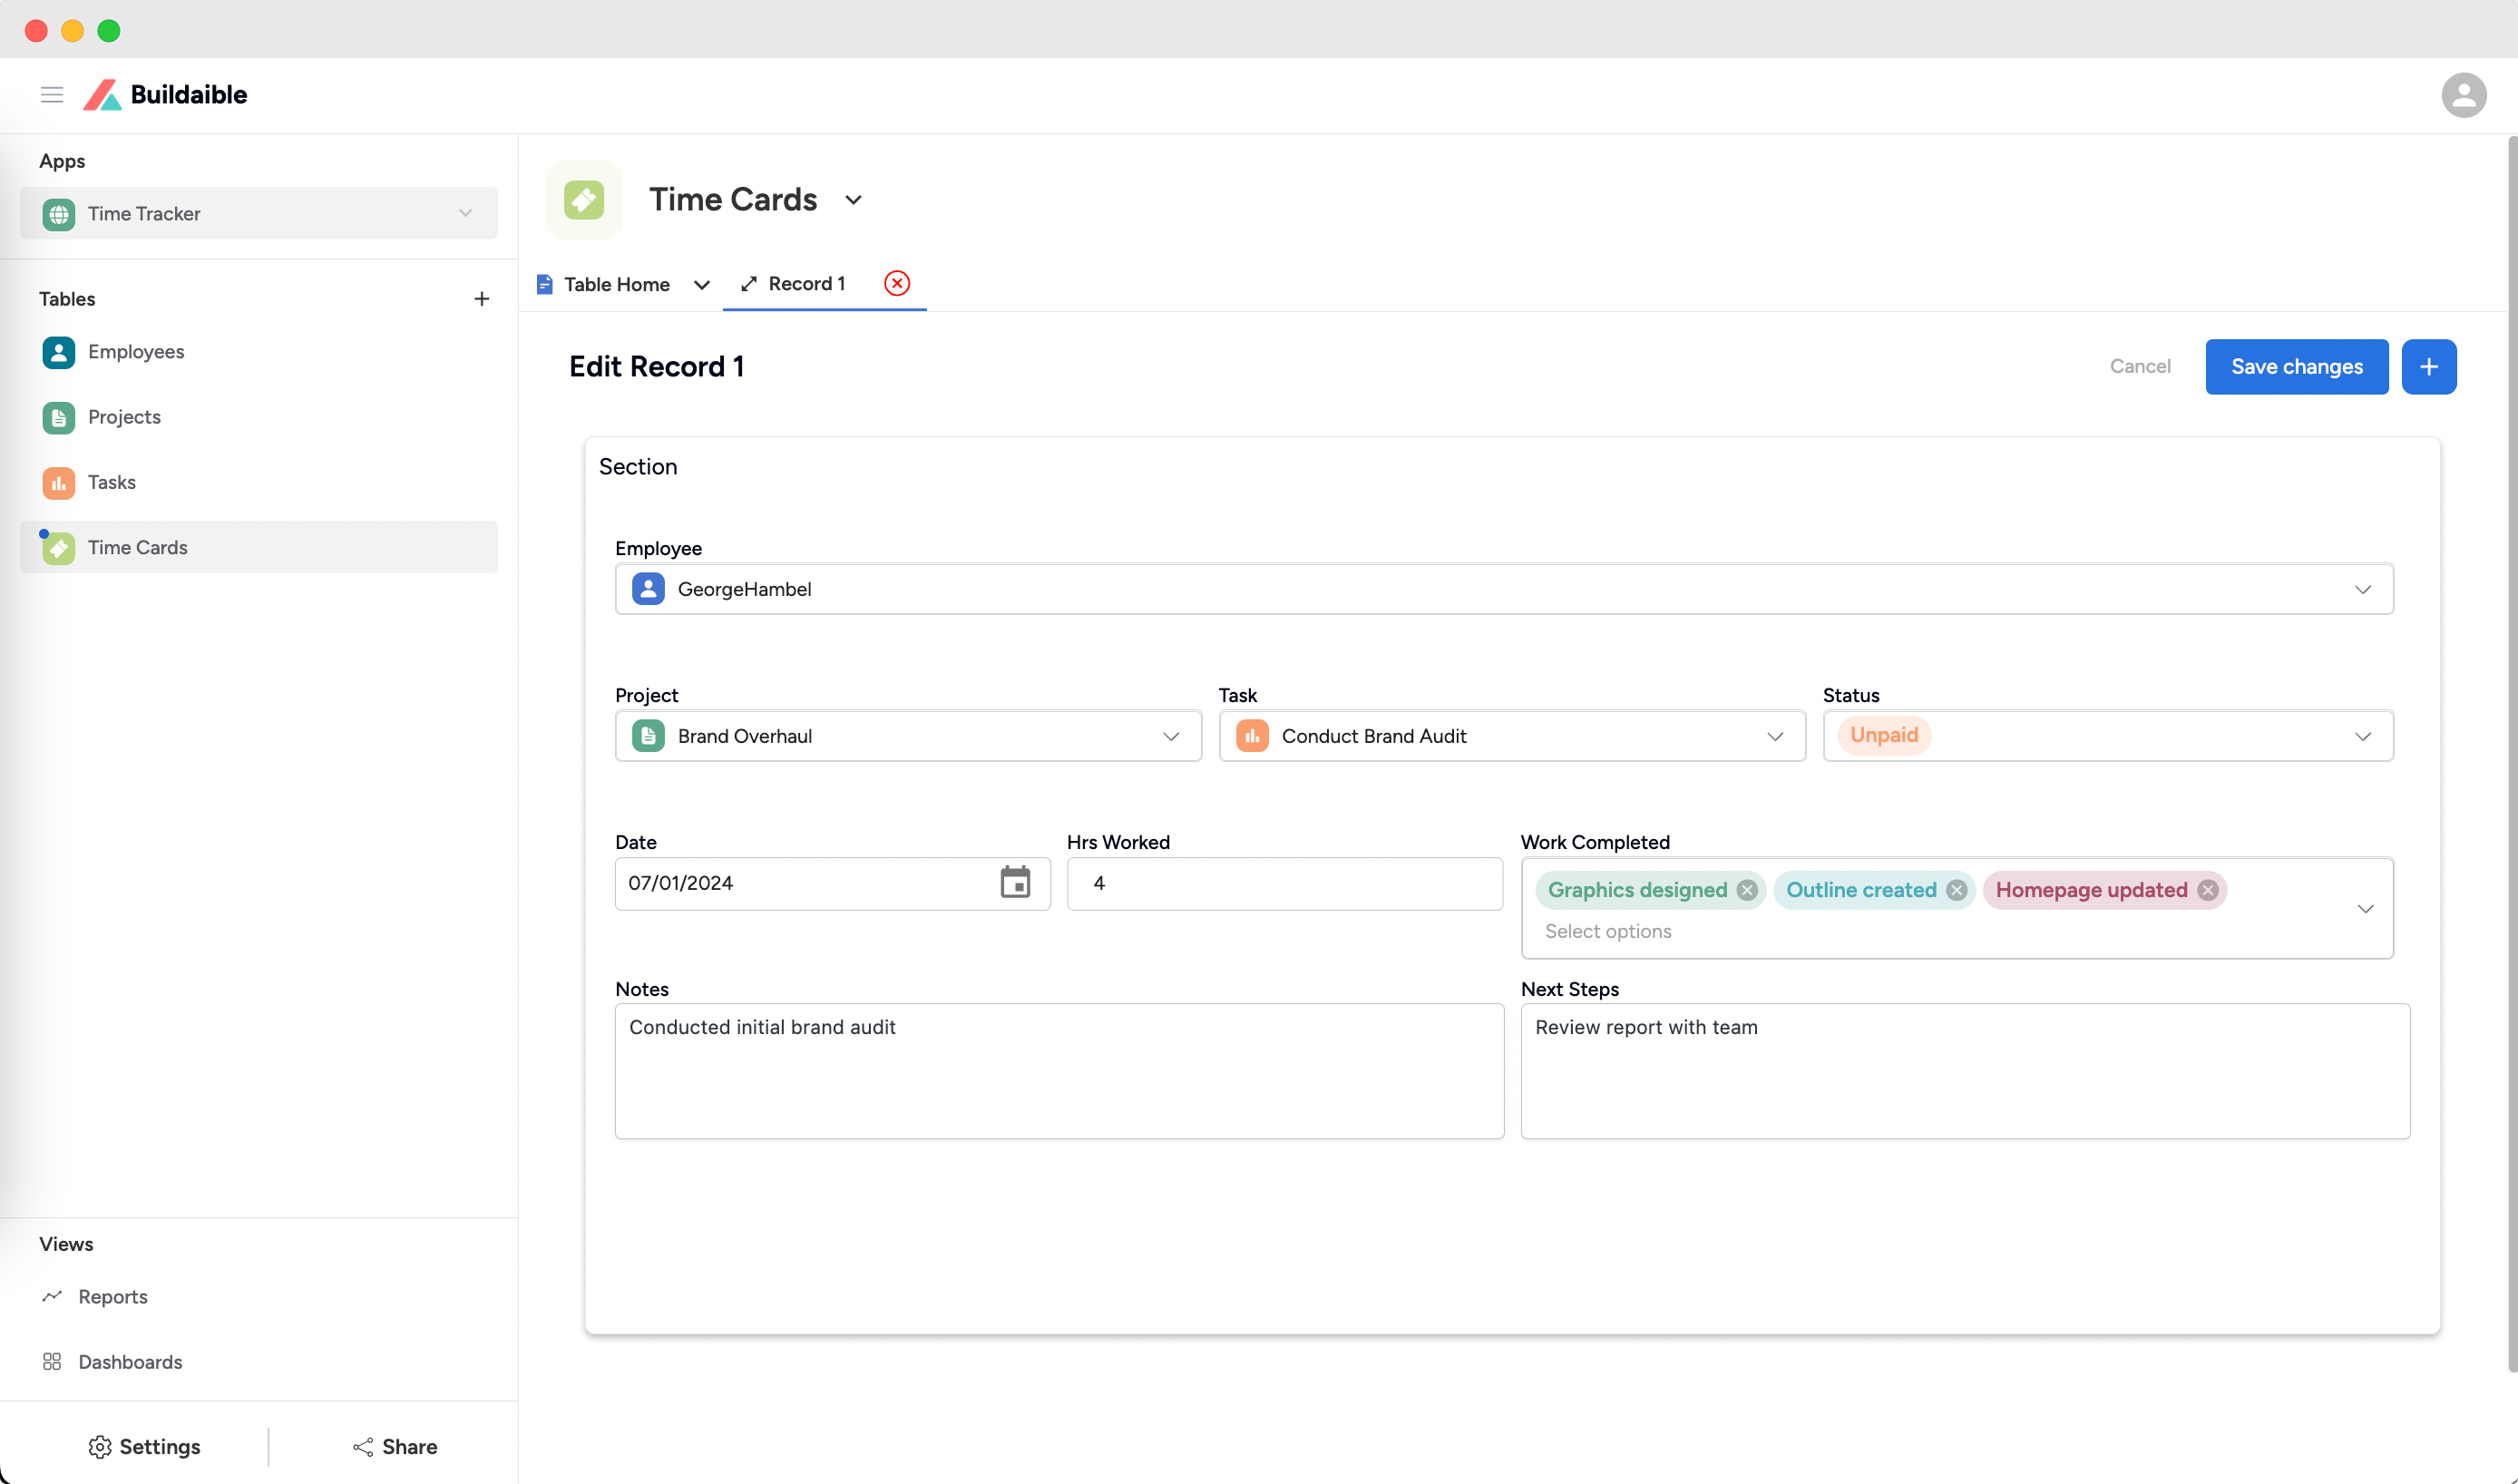The image size is (2518, 1484).
Task: Click the Time Cards sidebar icon
Action: click(59, 548)
